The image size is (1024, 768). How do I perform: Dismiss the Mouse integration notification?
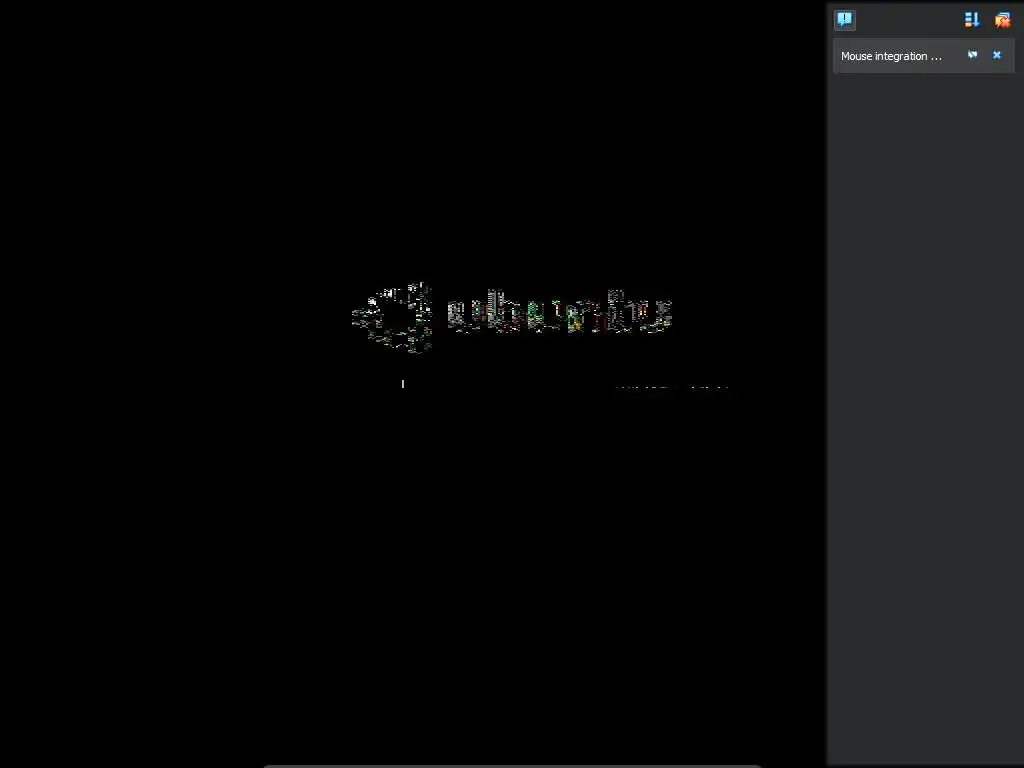[x=997, y=55]
